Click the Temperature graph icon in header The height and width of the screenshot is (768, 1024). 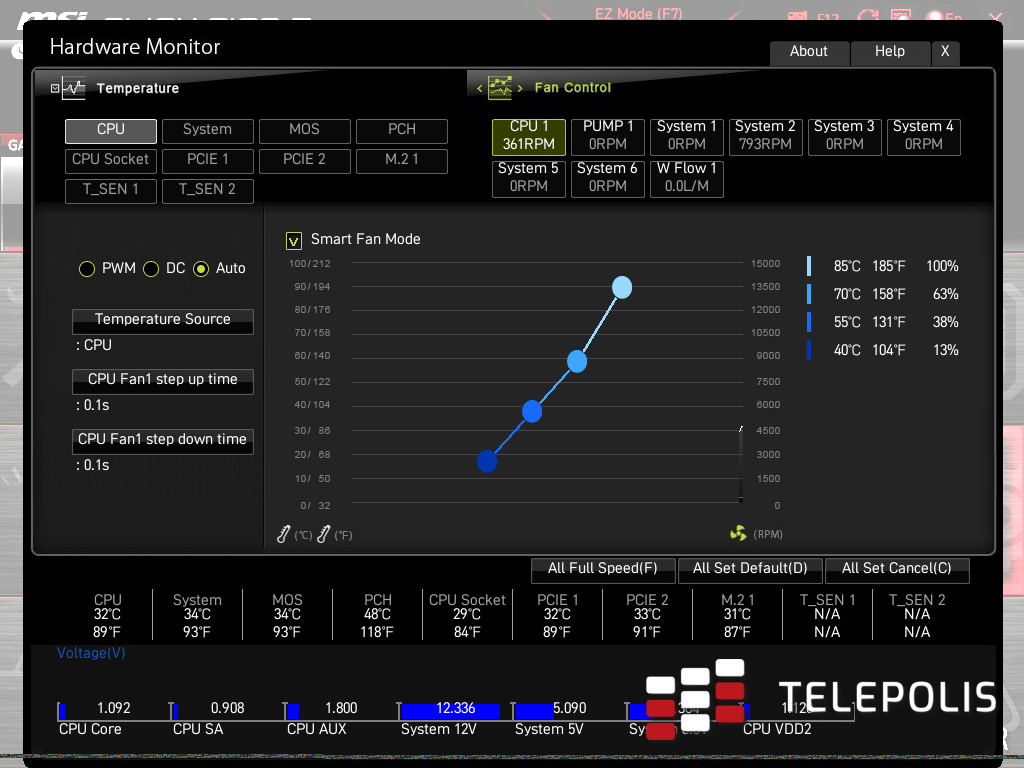click(75, 88)
